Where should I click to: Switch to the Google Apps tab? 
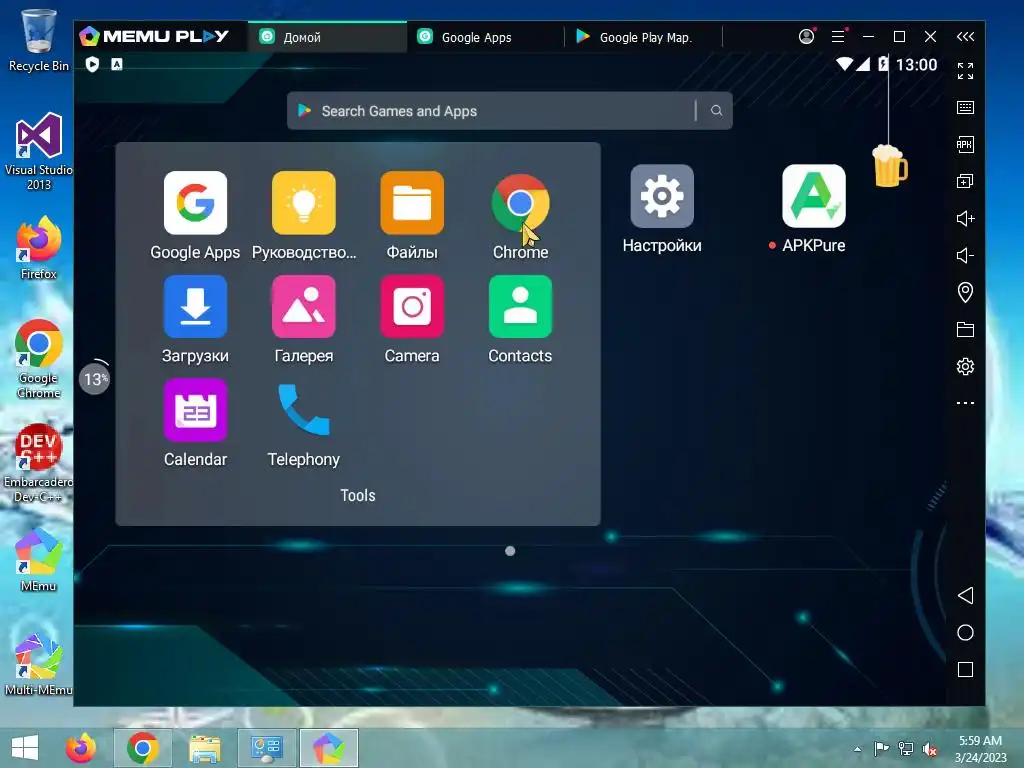point(485,37)
